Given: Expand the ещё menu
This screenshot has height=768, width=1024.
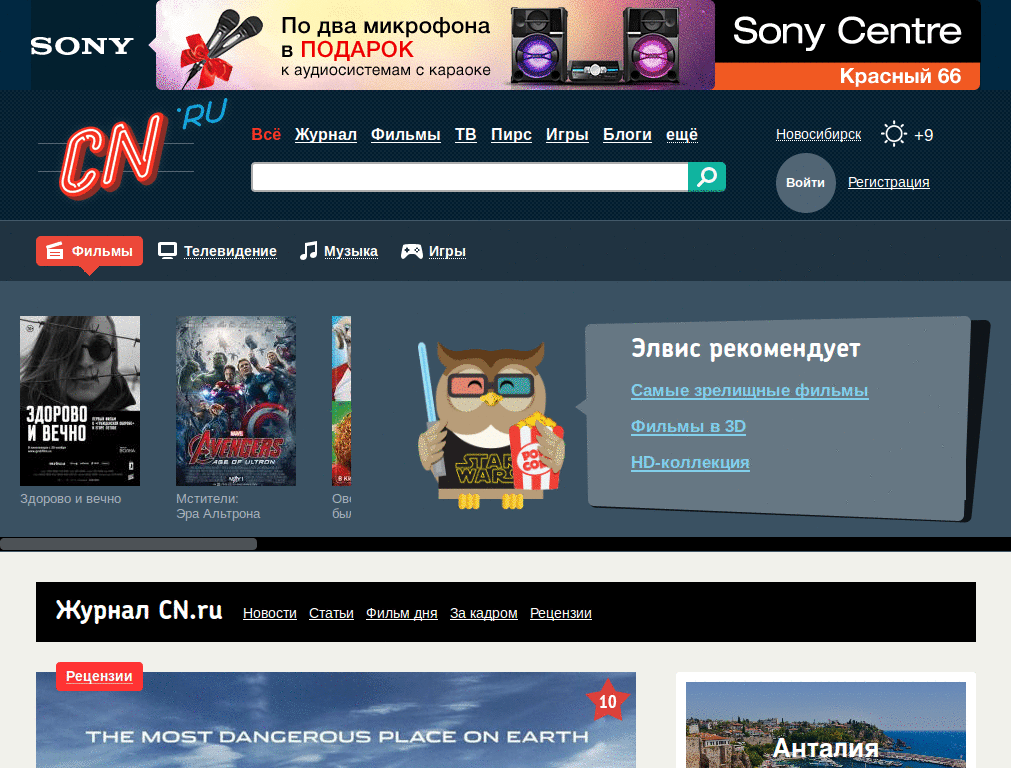Looking at the screenshot, I should (682, 135).
